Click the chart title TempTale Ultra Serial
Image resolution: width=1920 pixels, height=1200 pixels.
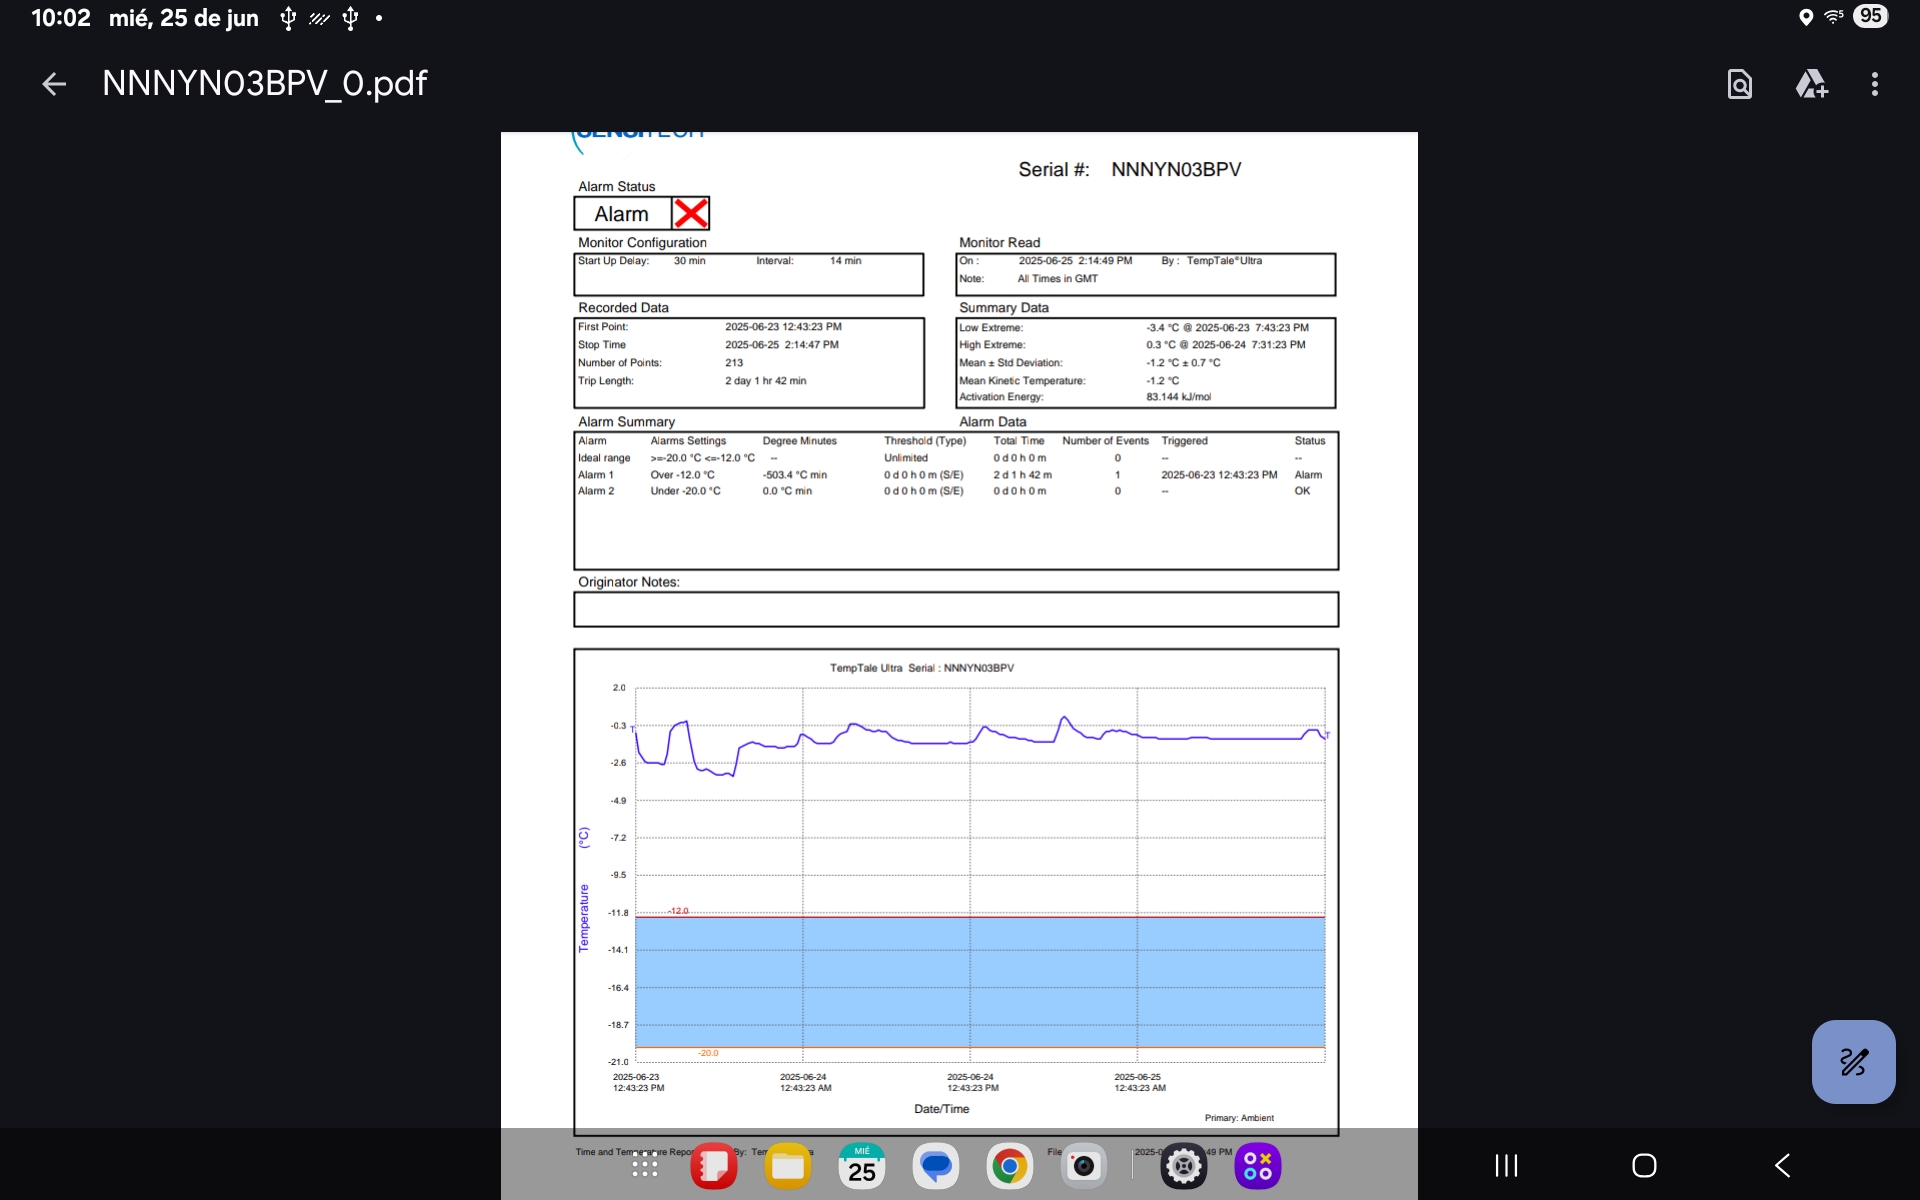[x=921, y=668]
